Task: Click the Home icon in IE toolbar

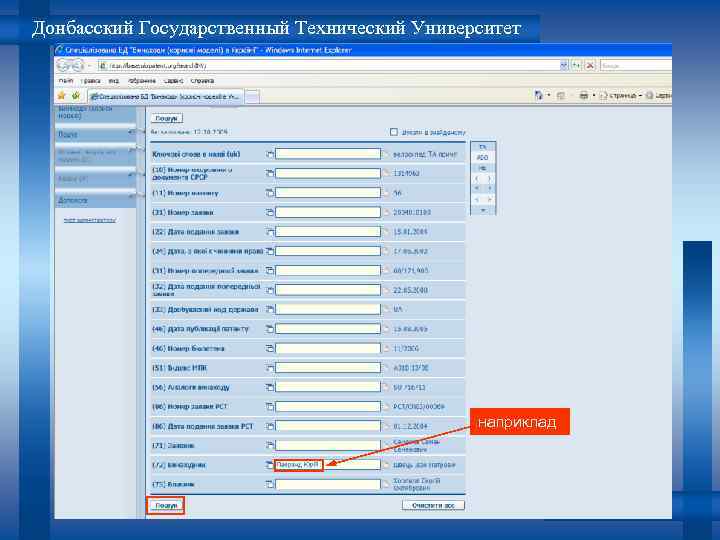Action: pyautogui.click(x=539, y=96)
